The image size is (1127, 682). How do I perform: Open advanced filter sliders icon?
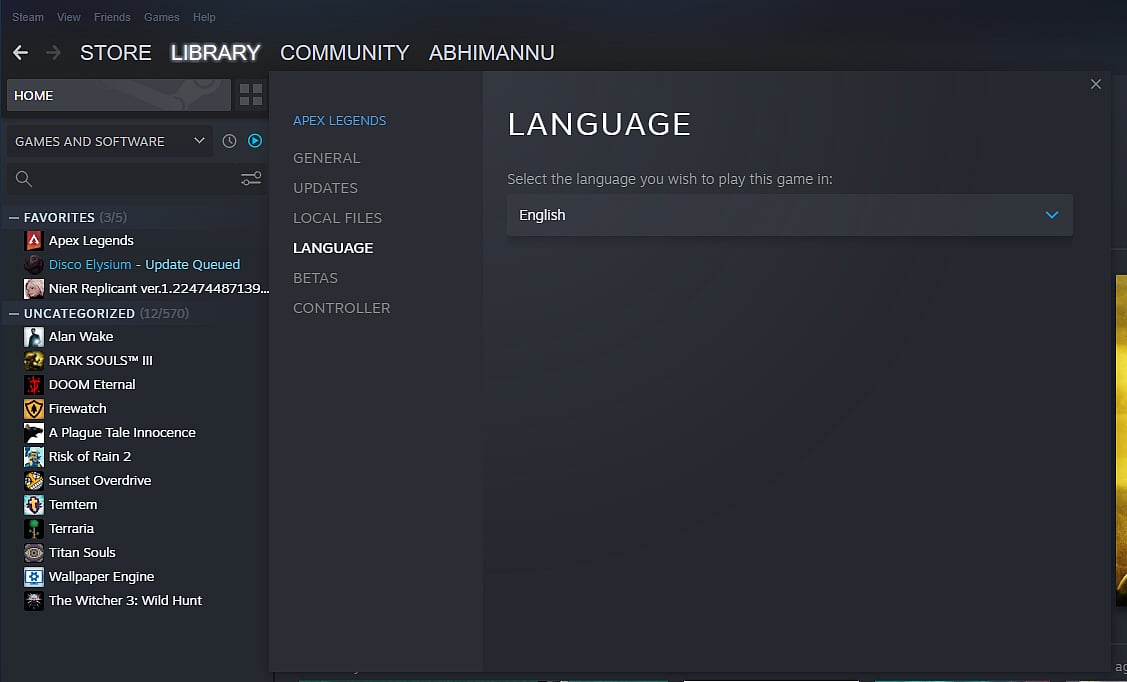pyautogui.click(x=251, y=178)
